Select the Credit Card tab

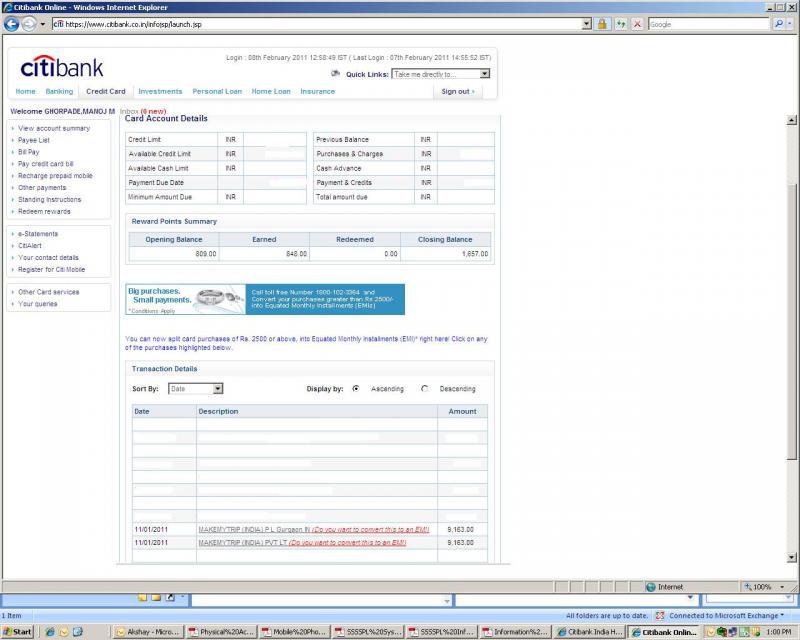(x=106, y=91)
